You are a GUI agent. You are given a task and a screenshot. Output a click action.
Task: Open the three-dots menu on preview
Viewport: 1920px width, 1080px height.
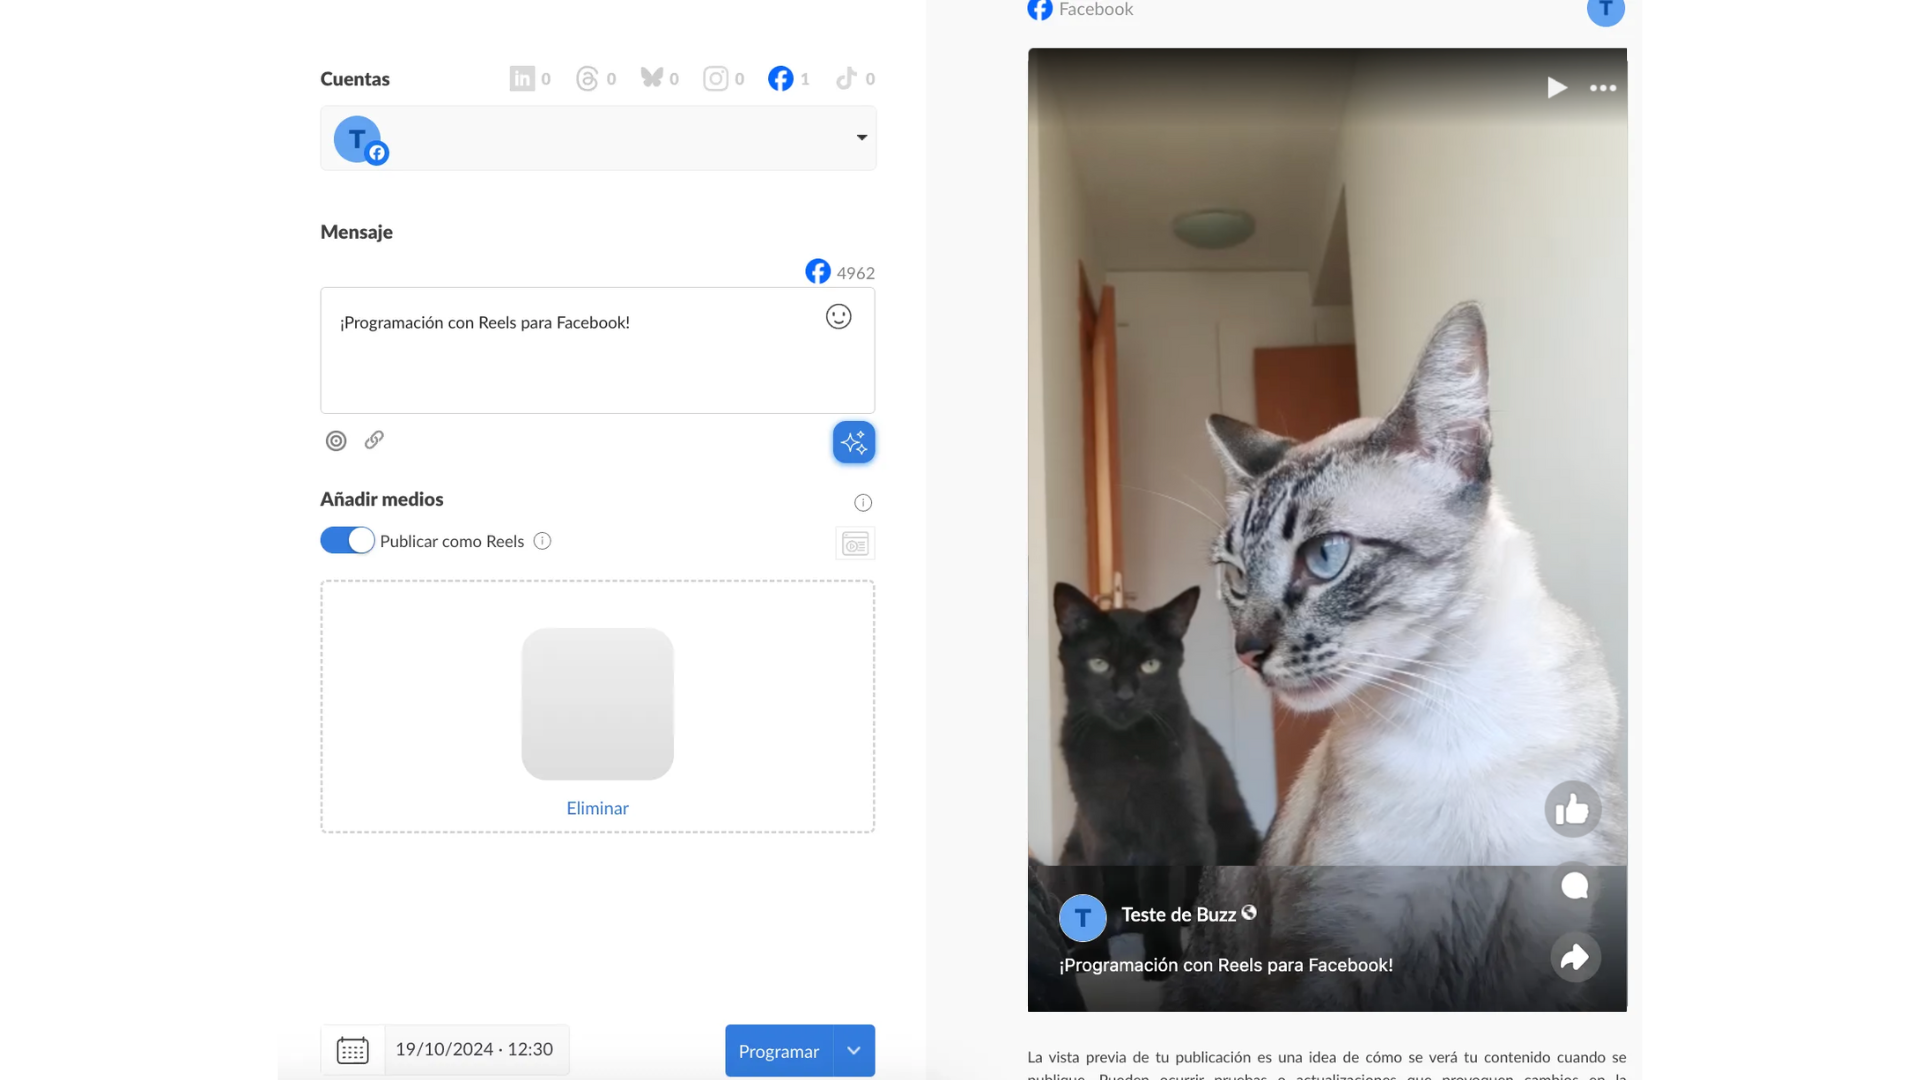(1603, 88)
